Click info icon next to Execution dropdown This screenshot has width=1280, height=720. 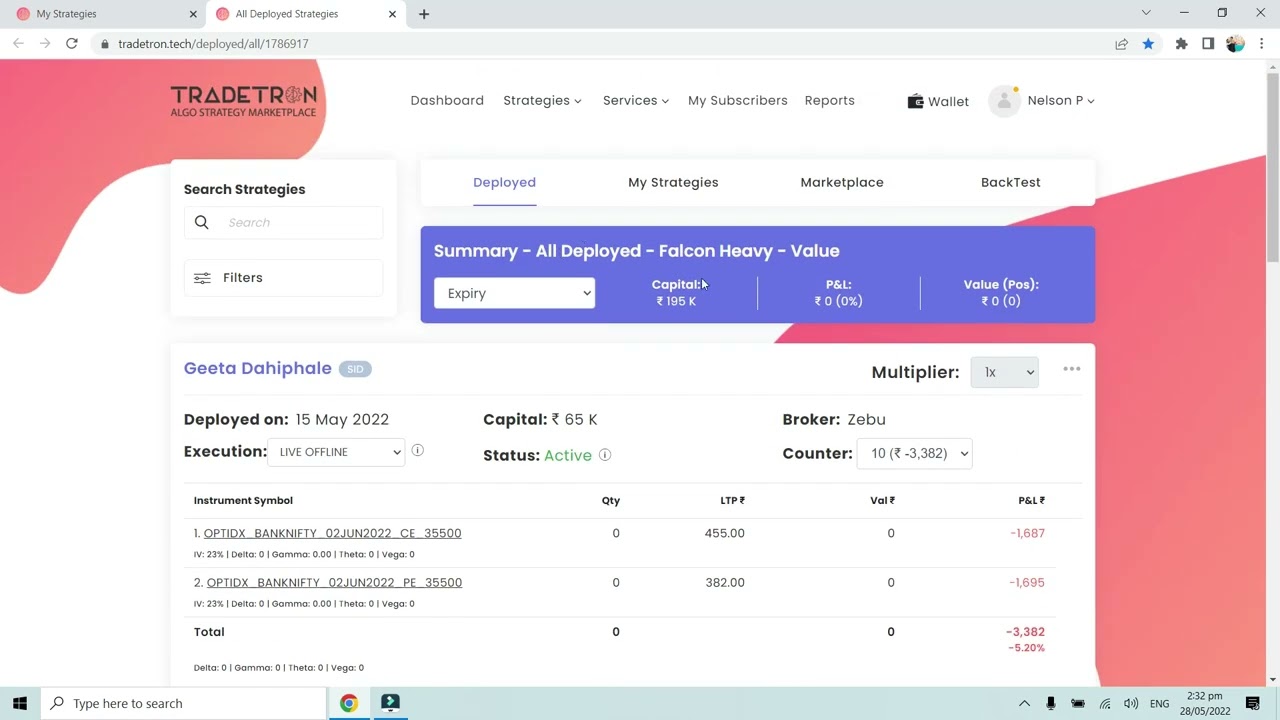418,450
